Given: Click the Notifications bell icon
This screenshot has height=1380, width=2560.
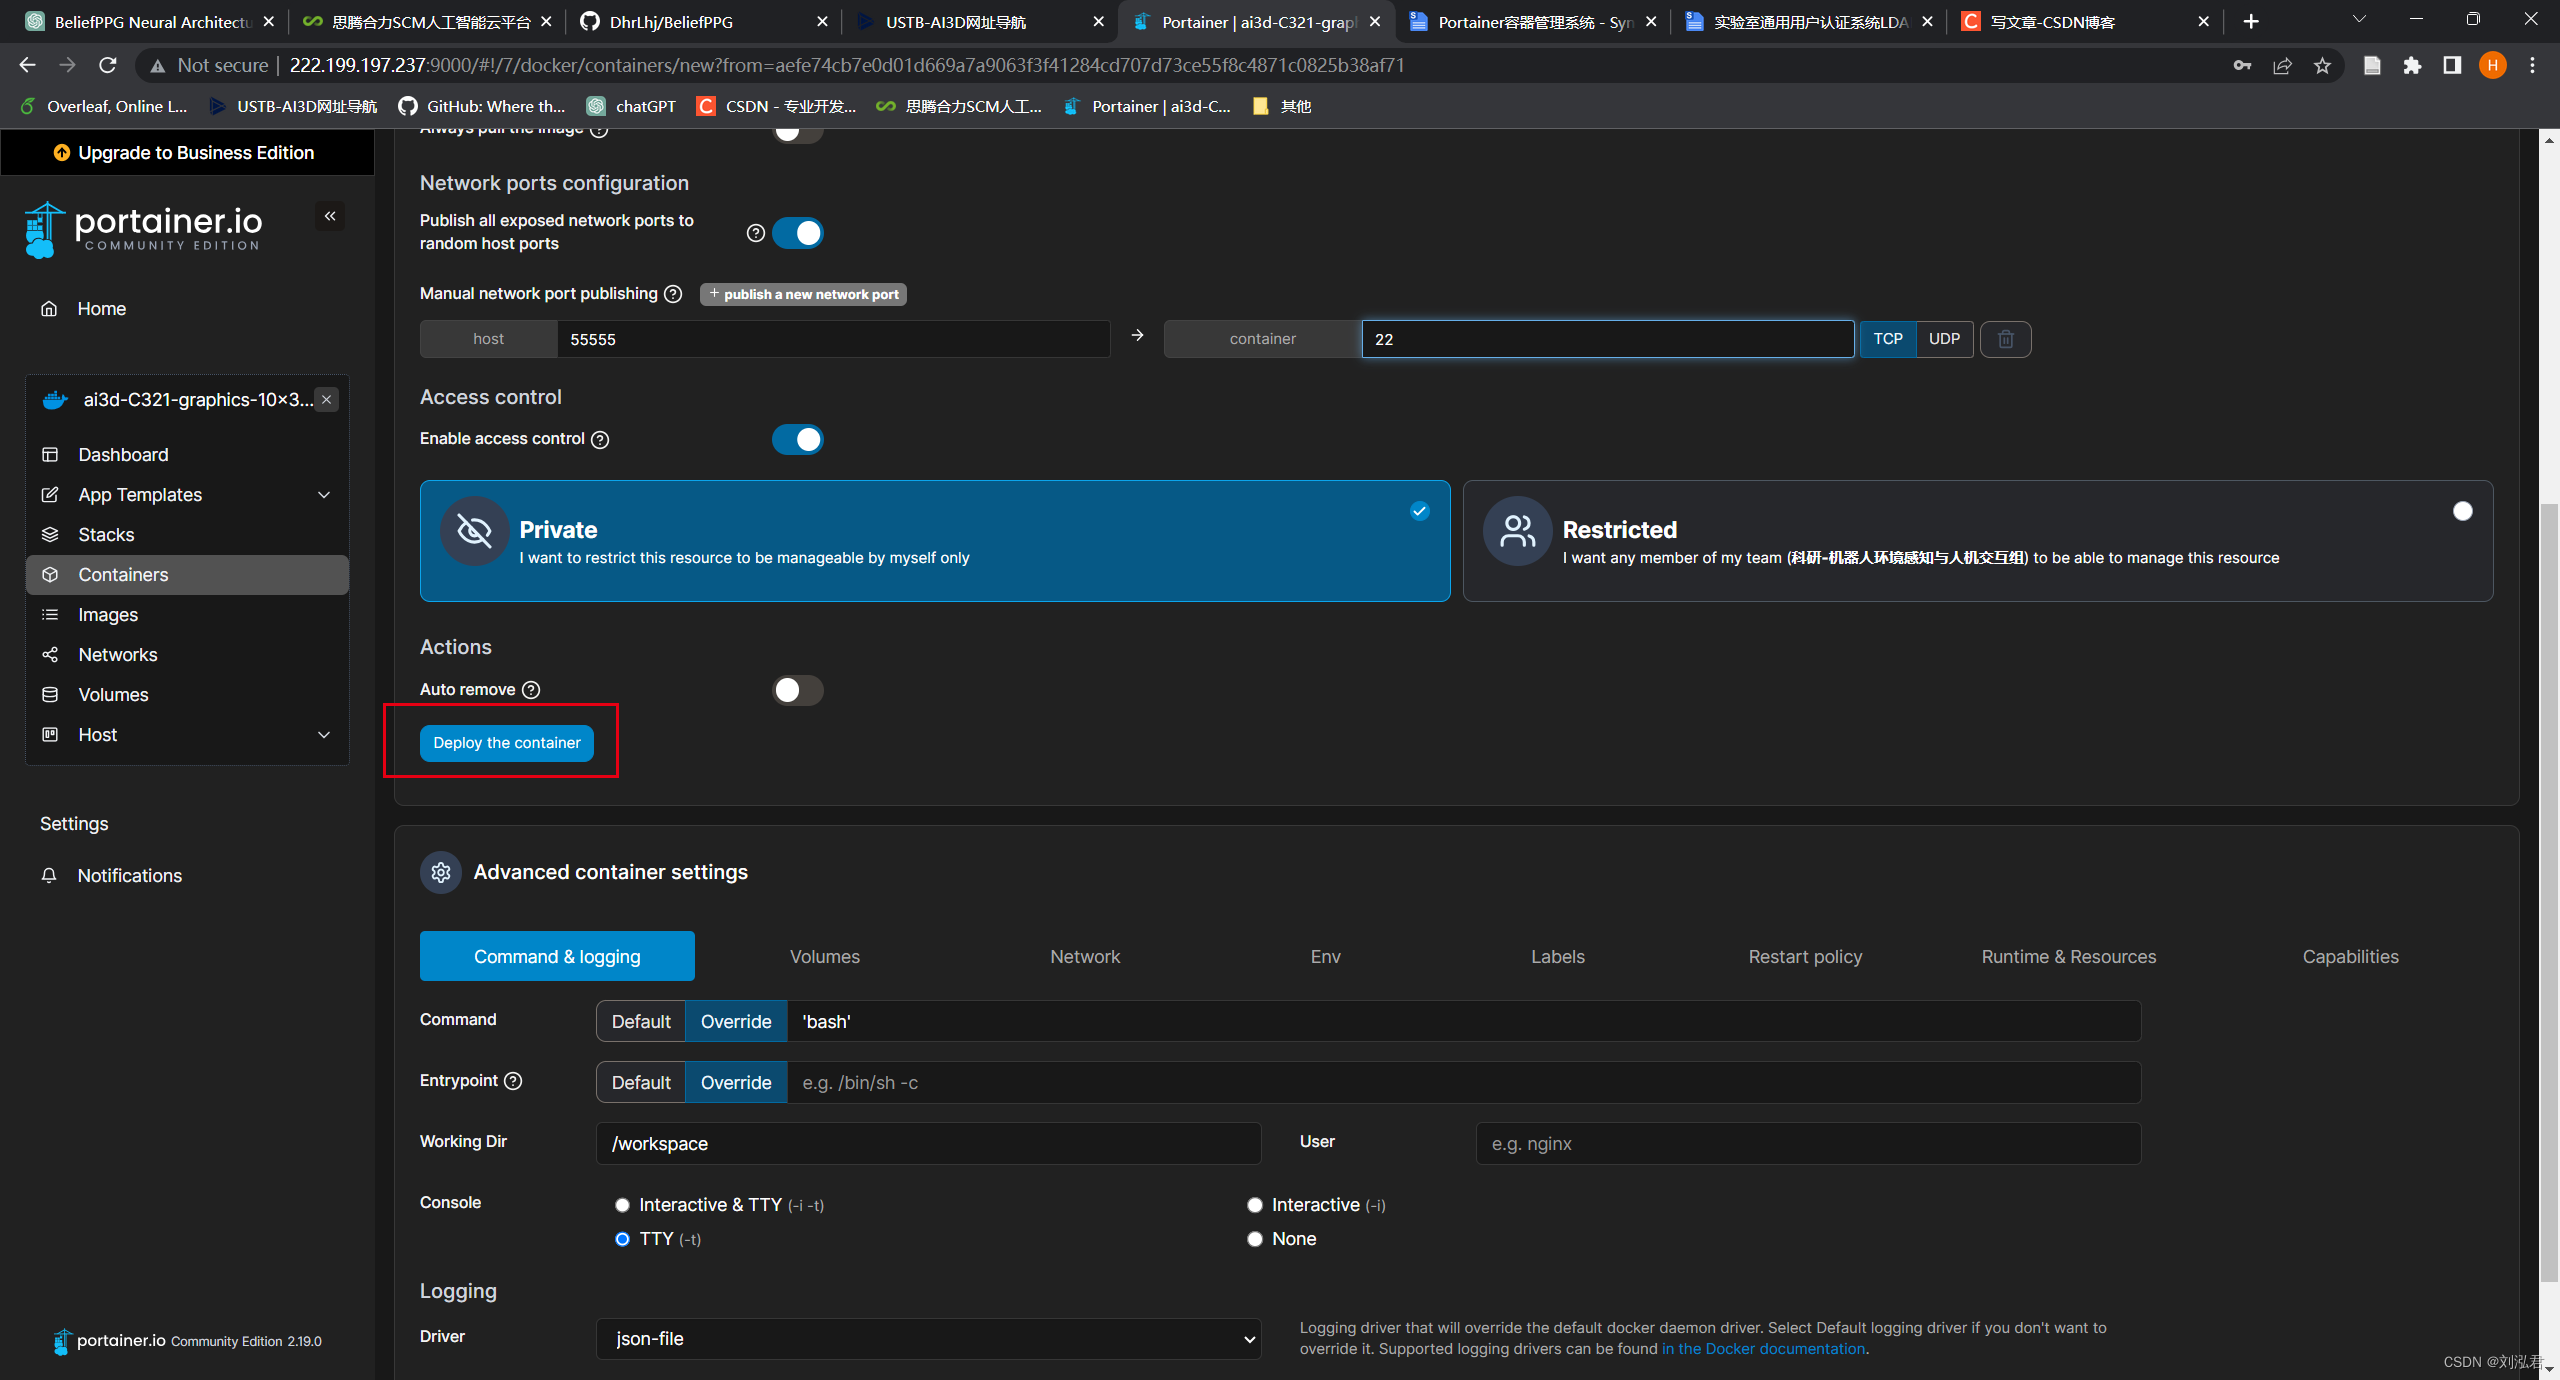Looking at the screenshot, I should pyautogui.click(x=49, y=876).
